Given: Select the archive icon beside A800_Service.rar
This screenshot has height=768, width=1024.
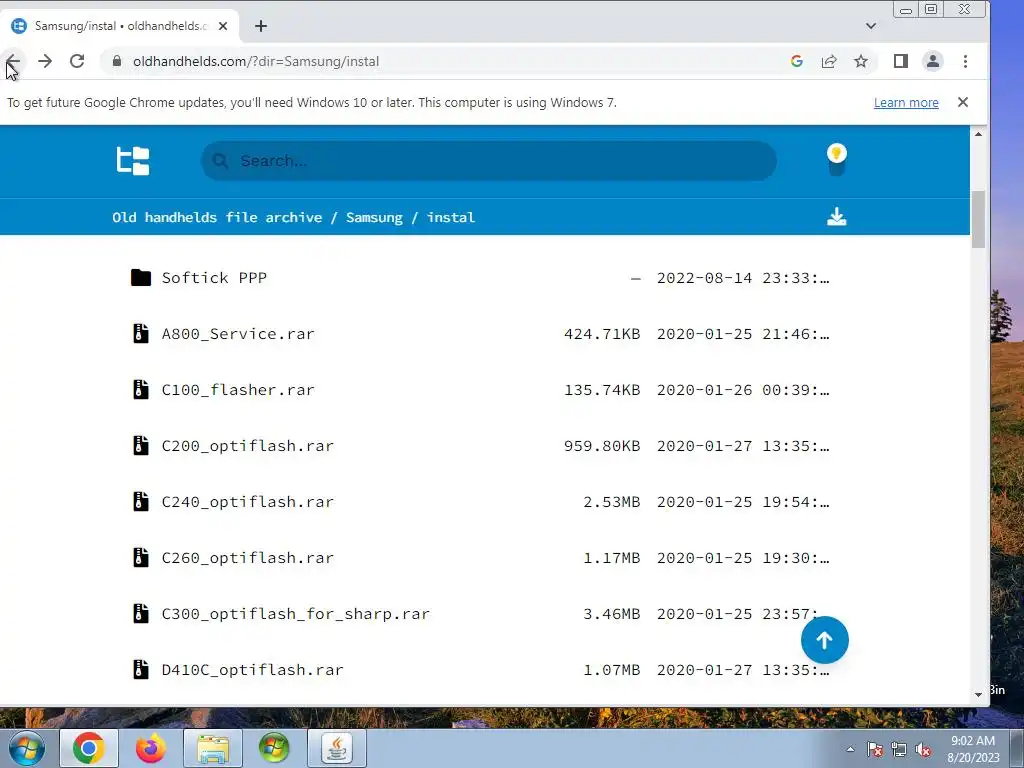Looking at the screenshot, I should (140, 334).
